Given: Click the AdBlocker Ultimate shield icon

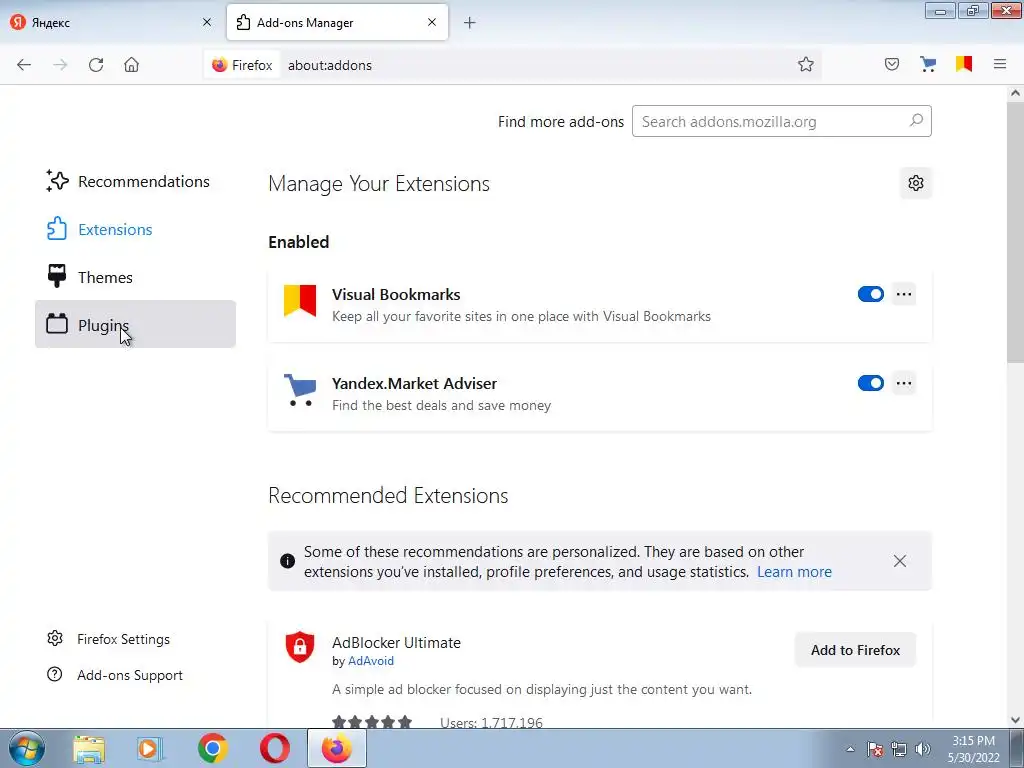Looking at the screenshot, I should [300, 647].
